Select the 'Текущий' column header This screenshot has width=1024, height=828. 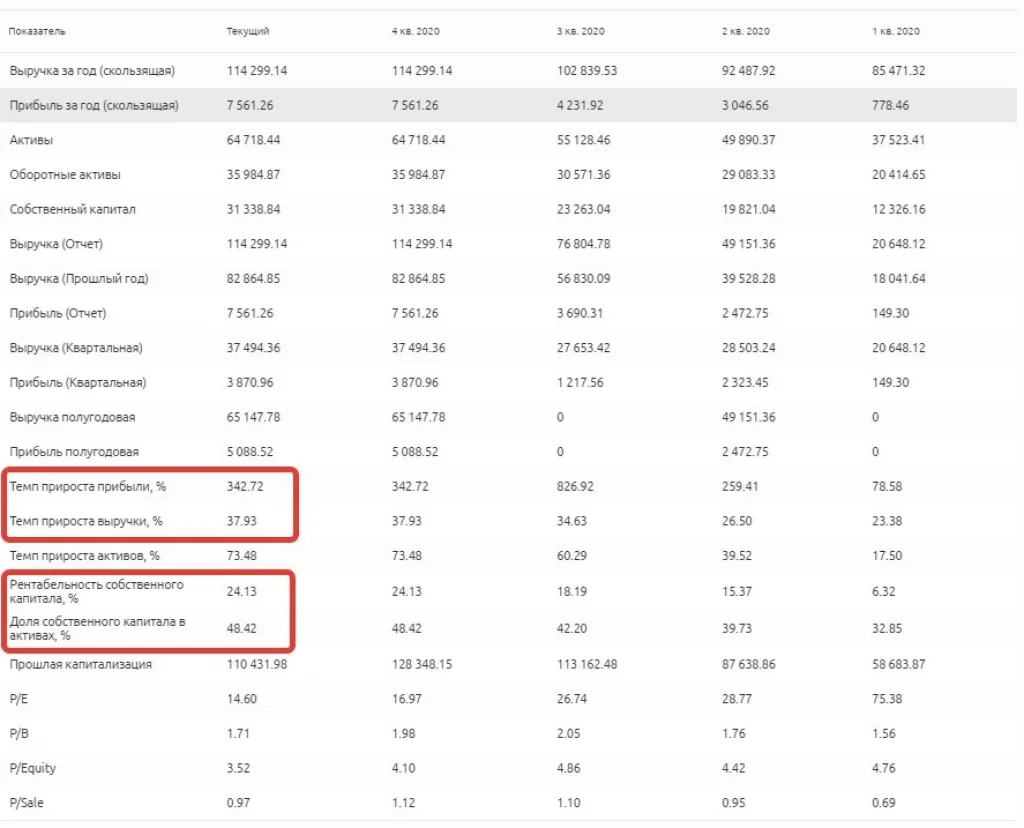tap(248, 31)
